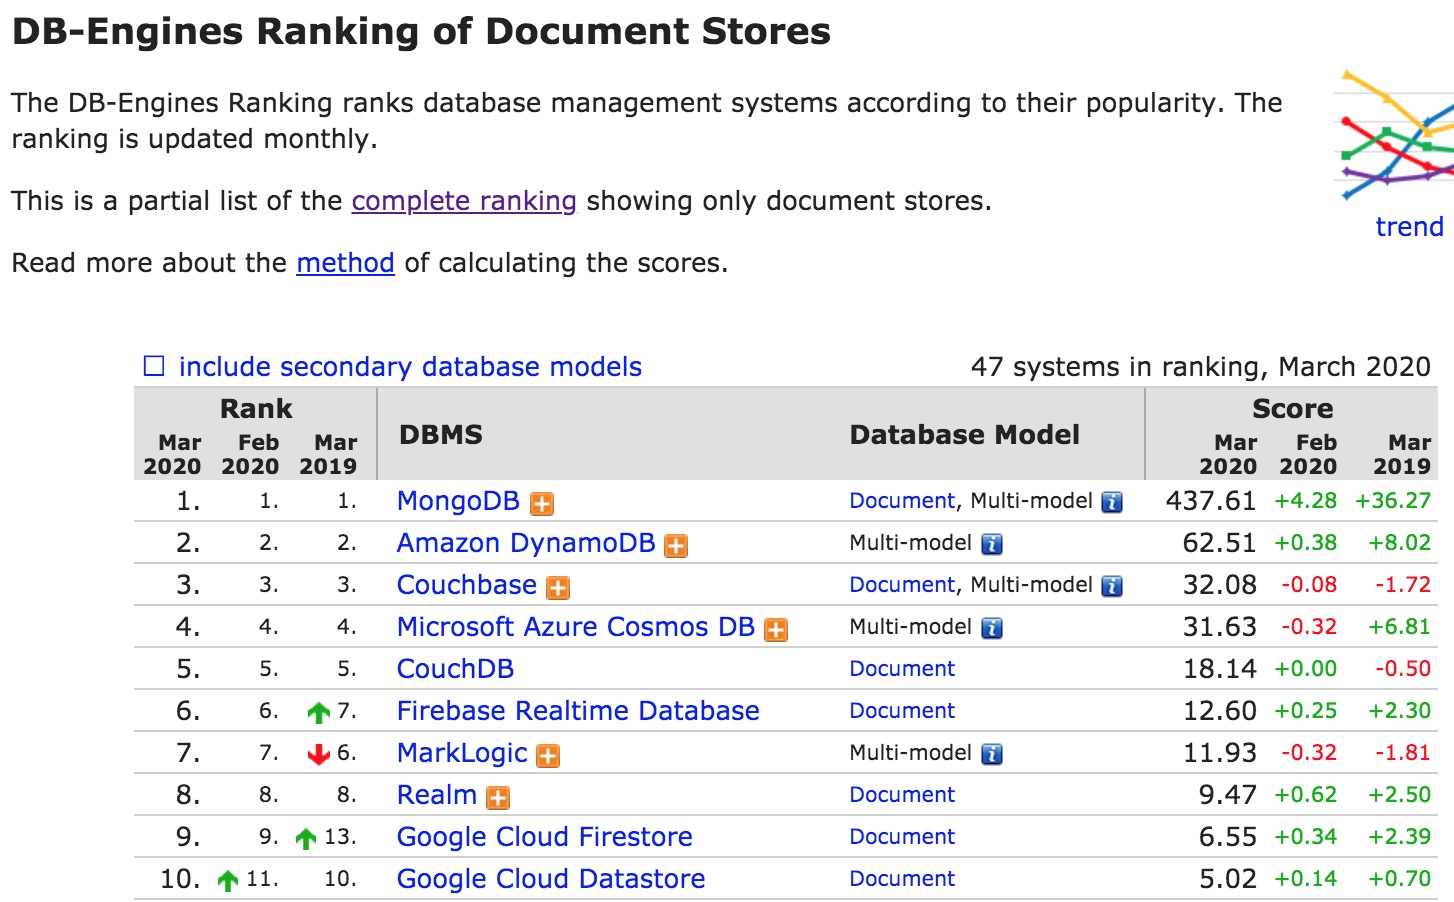
Task: Click info icon in Azure Cosmos DB's Multi-model cell
Action: tap(992, 628)
